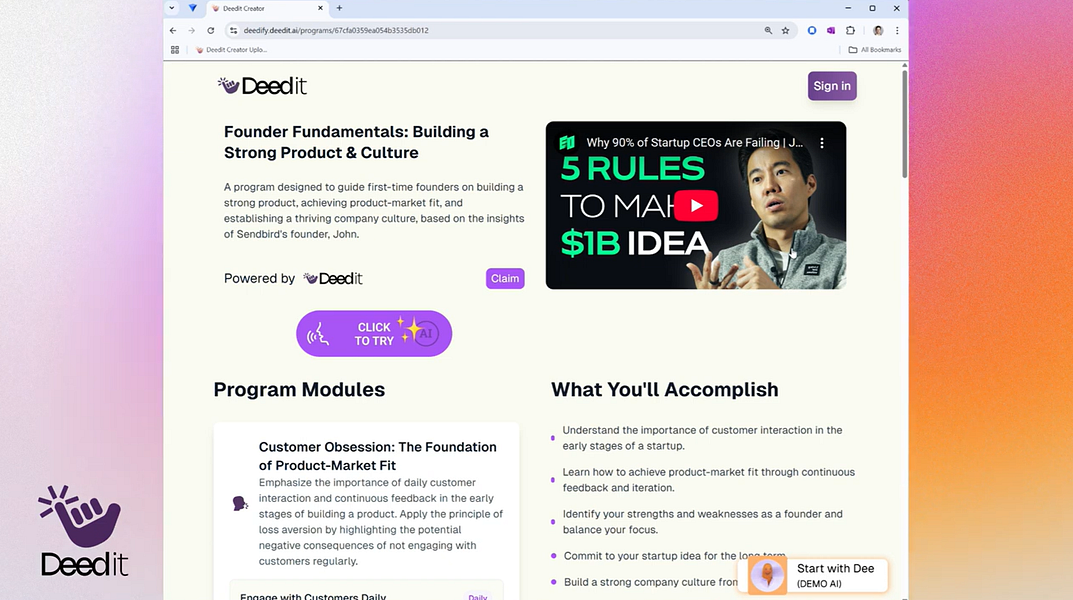The image size is (1073, 600).
Task: Open a new browser tab
Action: [339, 8]
